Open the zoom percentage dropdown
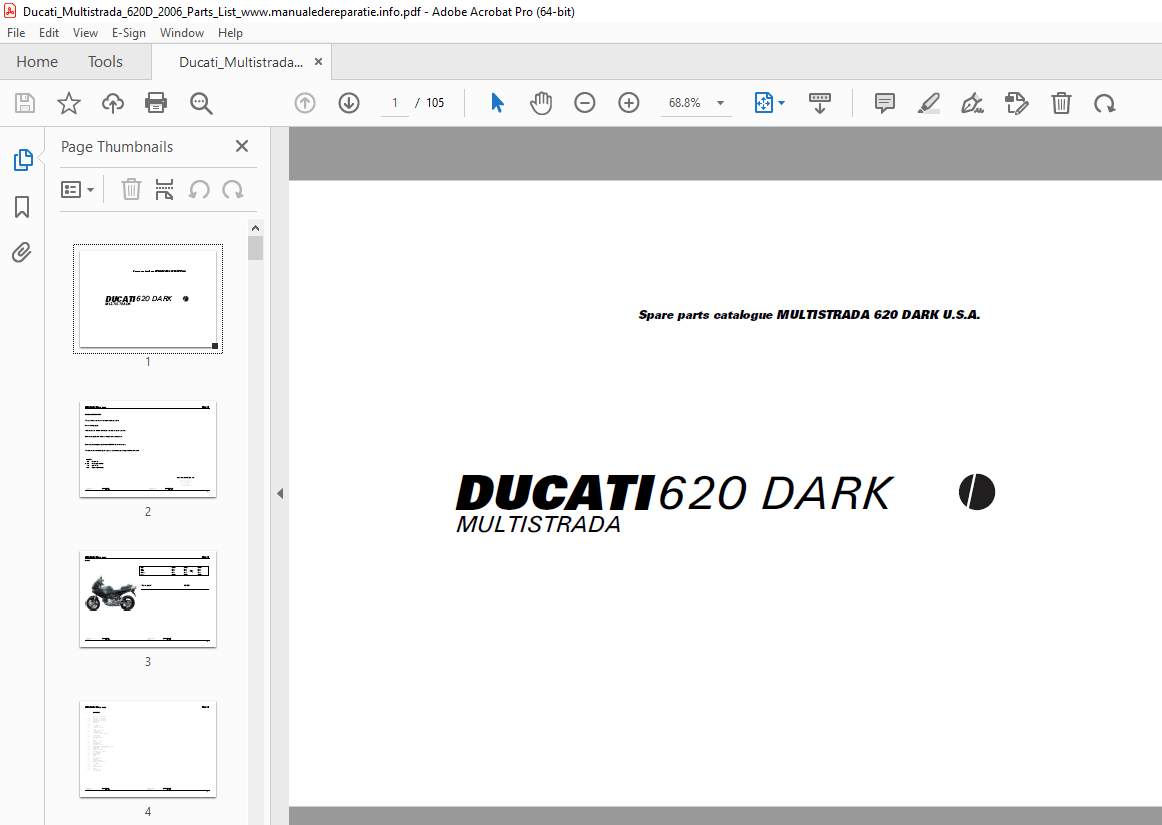The height and width of the screenshot is (825, 1162). (x=719, y=102)
